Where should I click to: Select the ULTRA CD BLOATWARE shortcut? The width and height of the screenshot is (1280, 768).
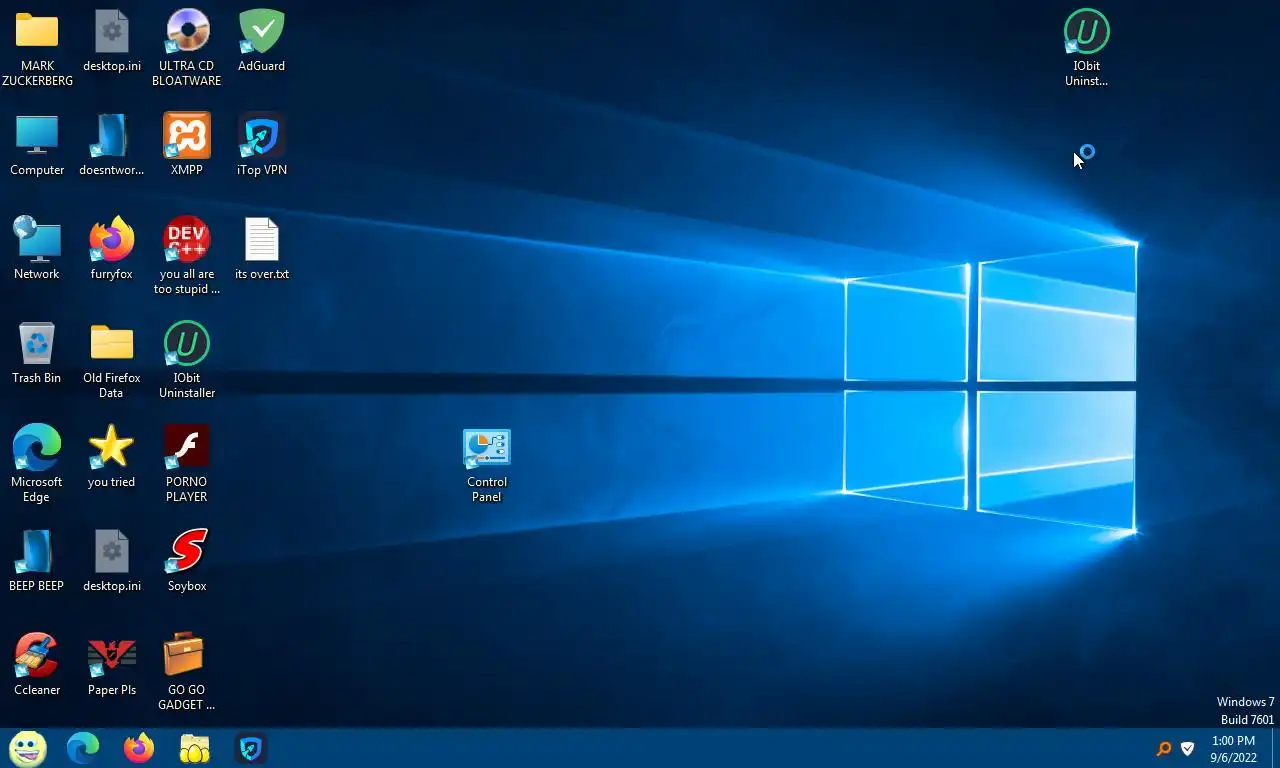187,32
